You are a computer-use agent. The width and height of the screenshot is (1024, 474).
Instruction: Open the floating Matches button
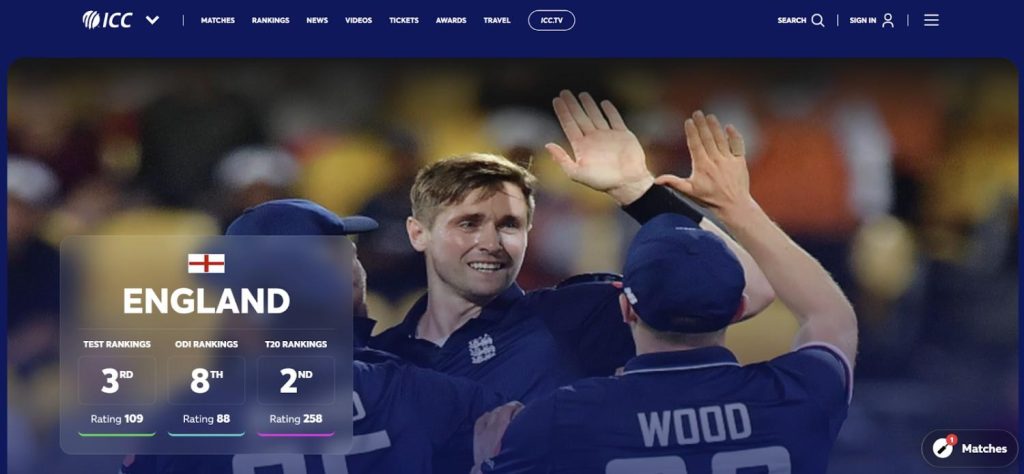[x=969, y=449]
